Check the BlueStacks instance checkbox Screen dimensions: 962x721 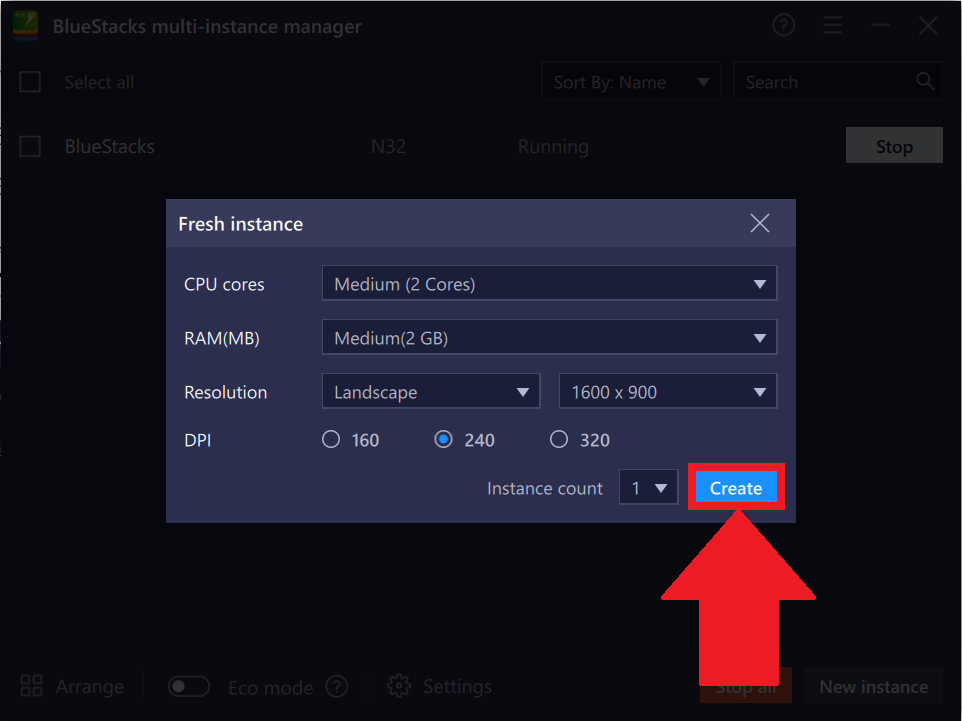tap(30, 146)
